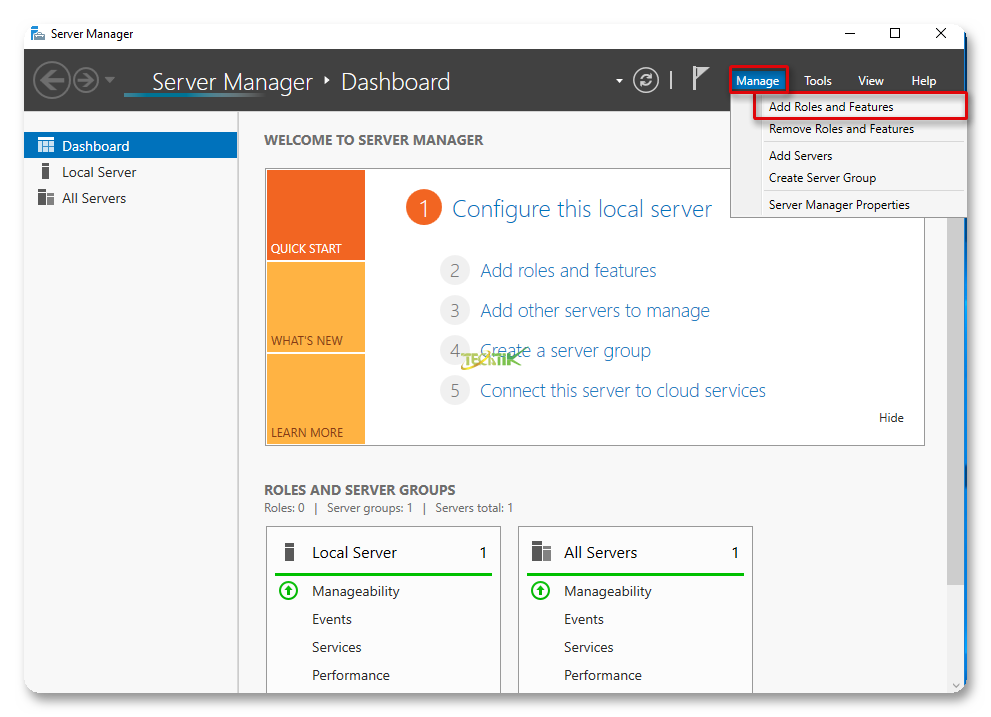Click the forward navigation arrow icon
The height and width of the screenshot is (717, 991).
(86, 80)
